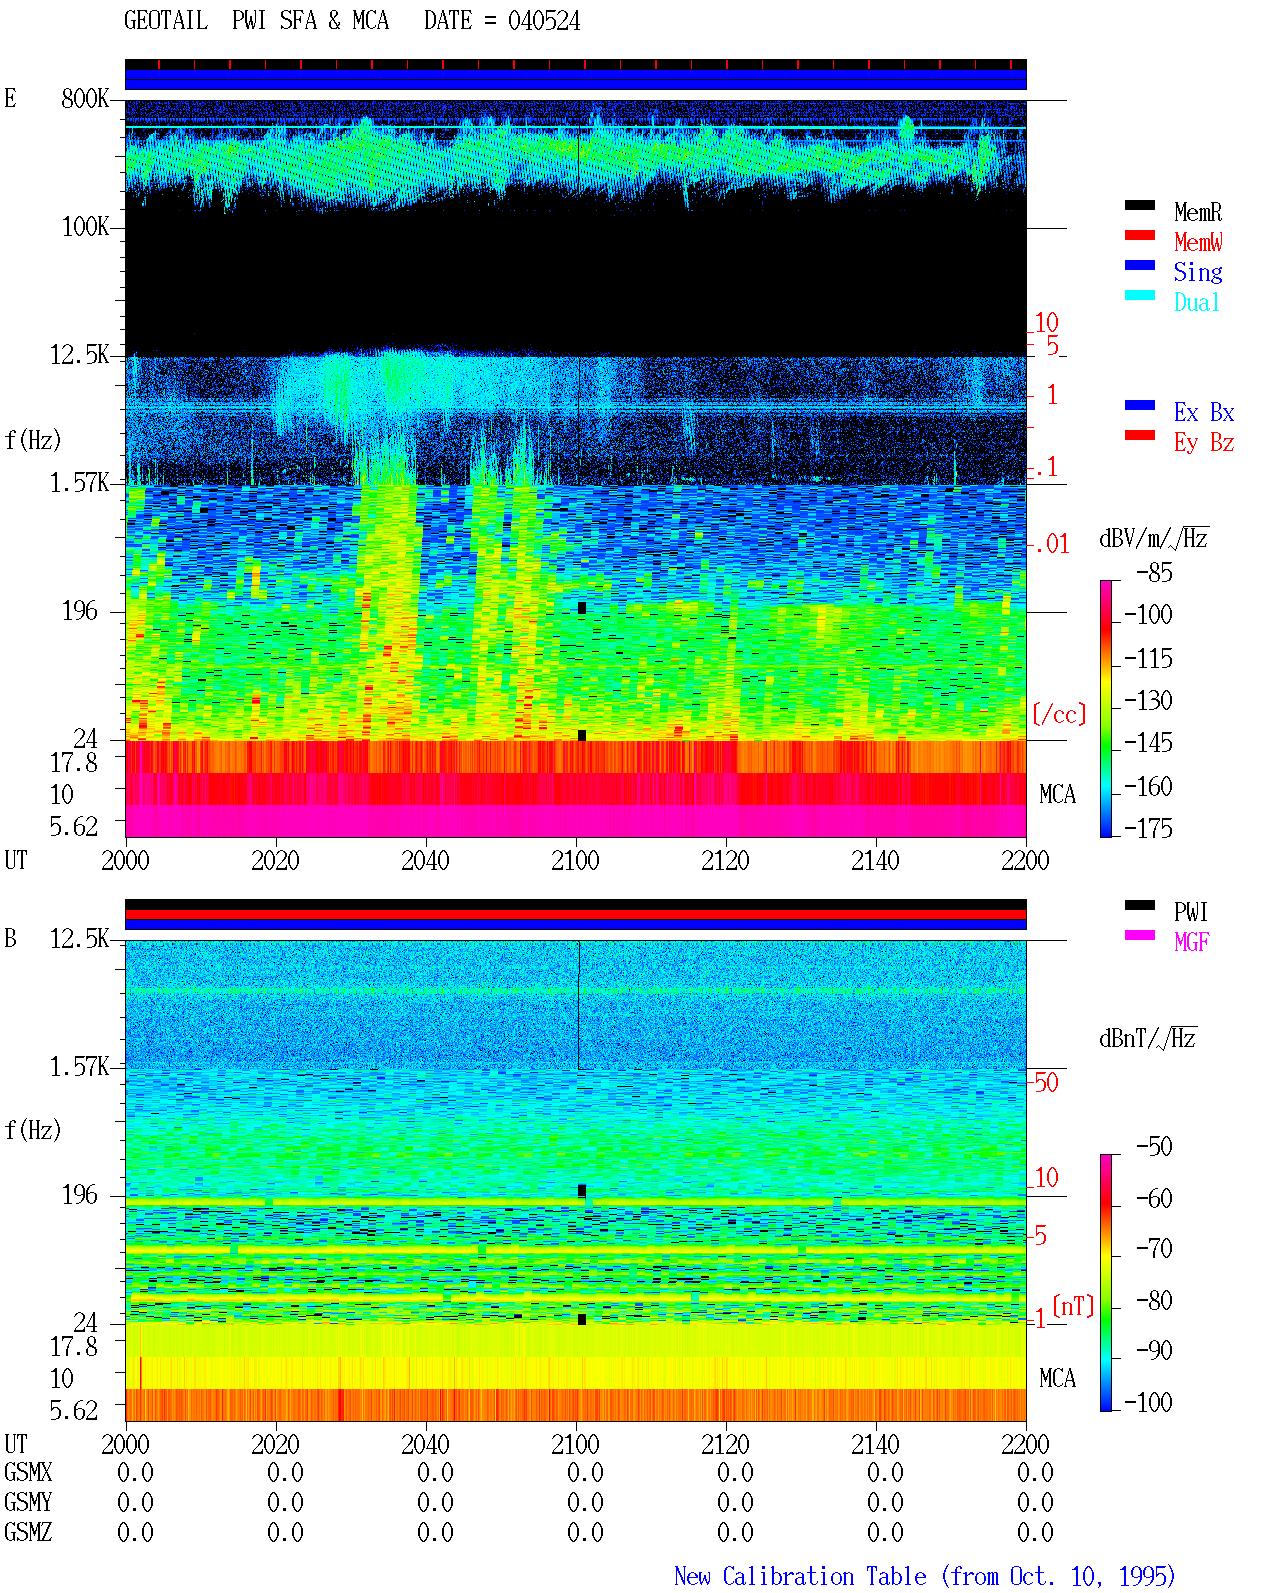The height and width of the screenshot is (1593, 1280).
Task: Click the GSMY row label
Action: (28, 1502)
